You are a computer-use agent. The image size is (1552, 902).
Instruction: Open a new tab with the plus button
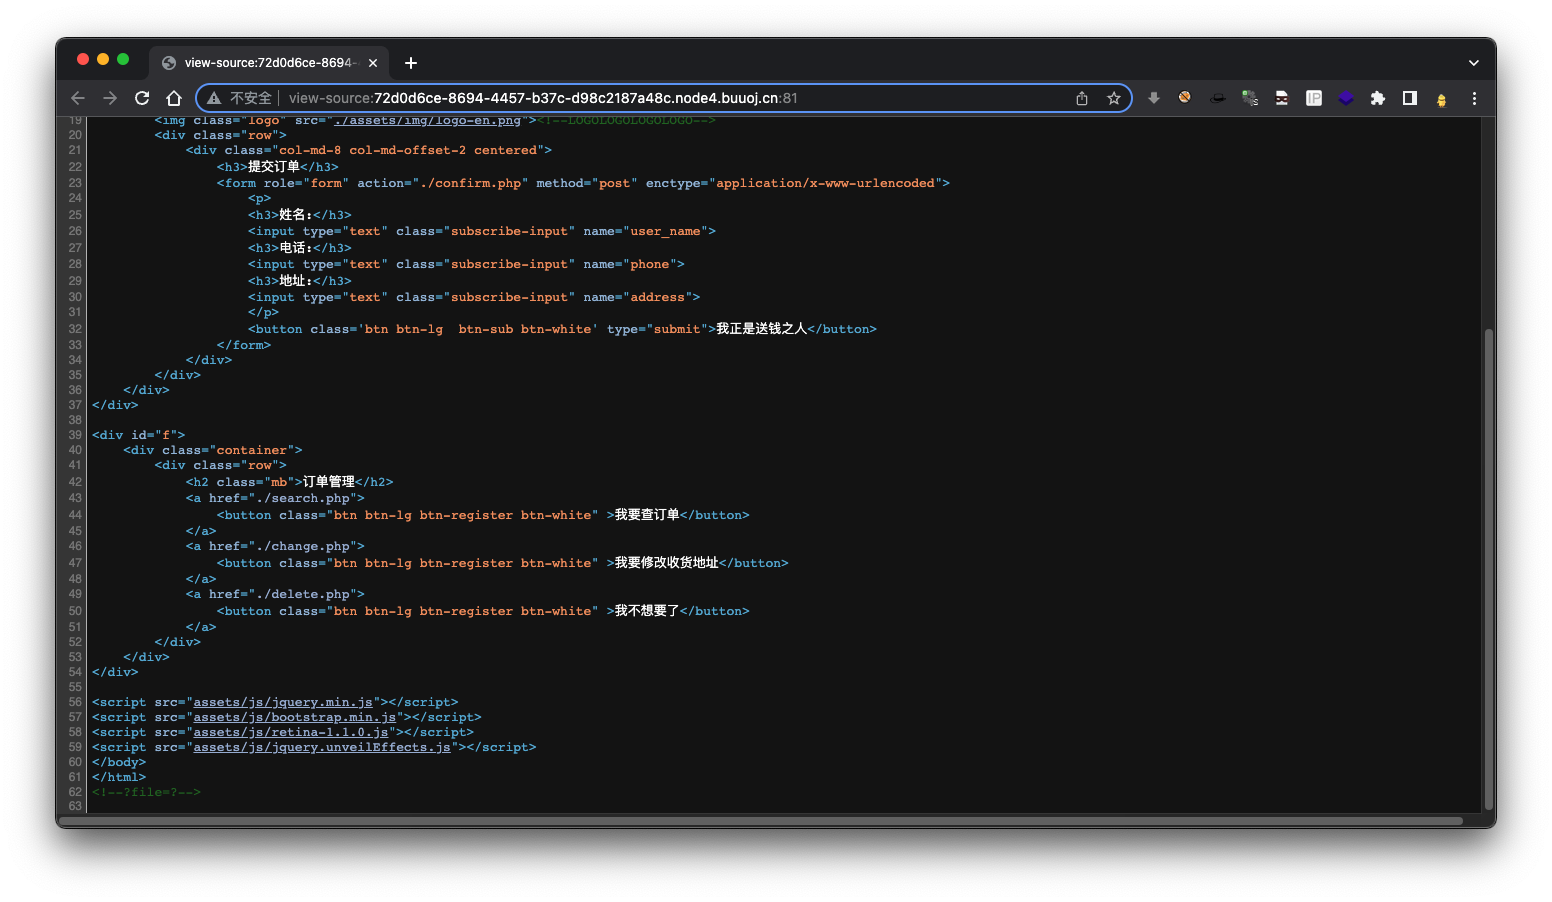[411, 63]
